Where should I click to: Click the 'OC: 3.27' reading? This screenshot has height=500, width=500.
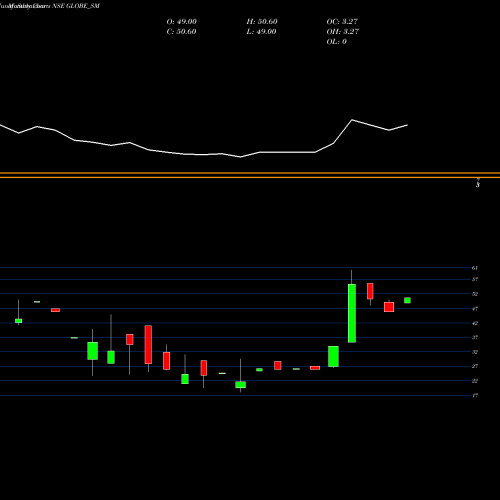(x=342, y=22)
